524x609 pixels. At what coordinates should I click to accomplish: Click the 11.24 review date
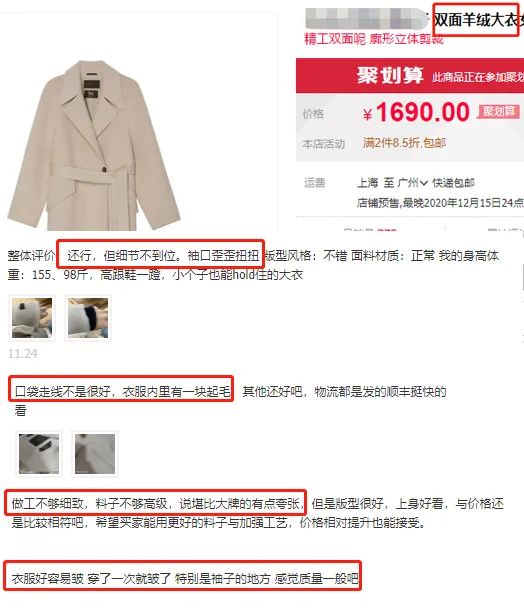(x=23, y=354)
